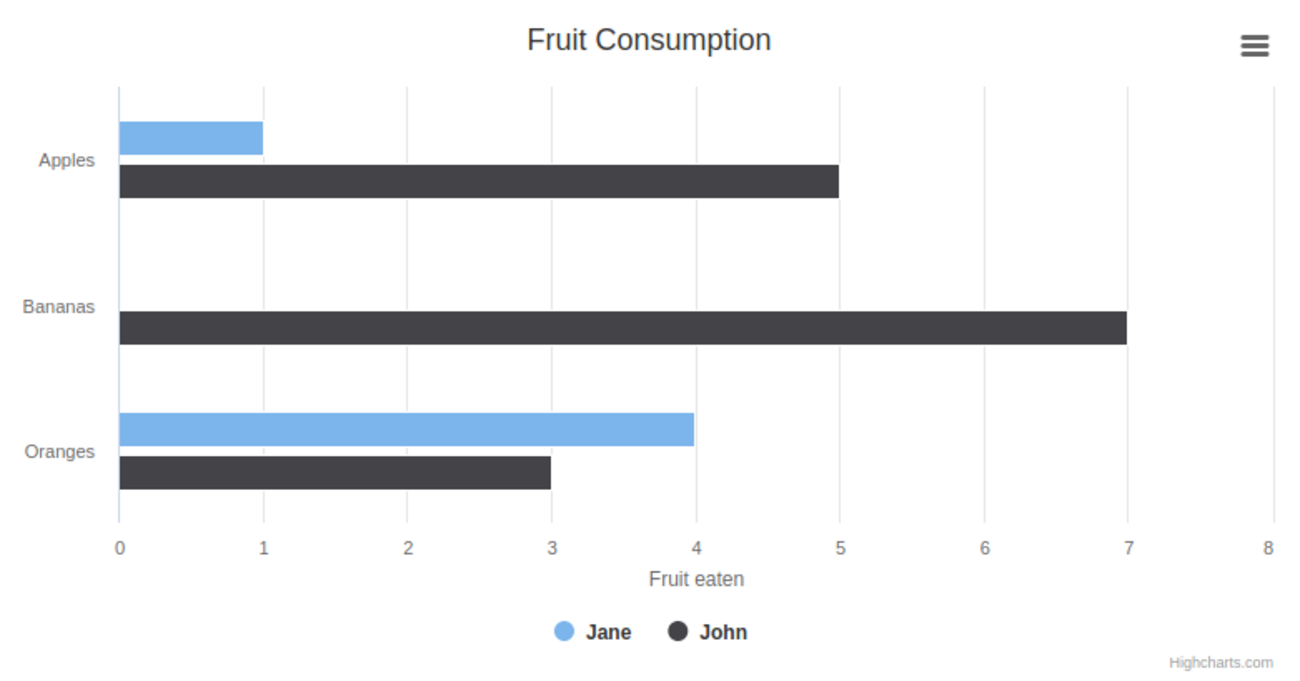This screenshot has height=681, width=1300.
Task: Select Jane's blue Apples bar
Action: (191, 138)
